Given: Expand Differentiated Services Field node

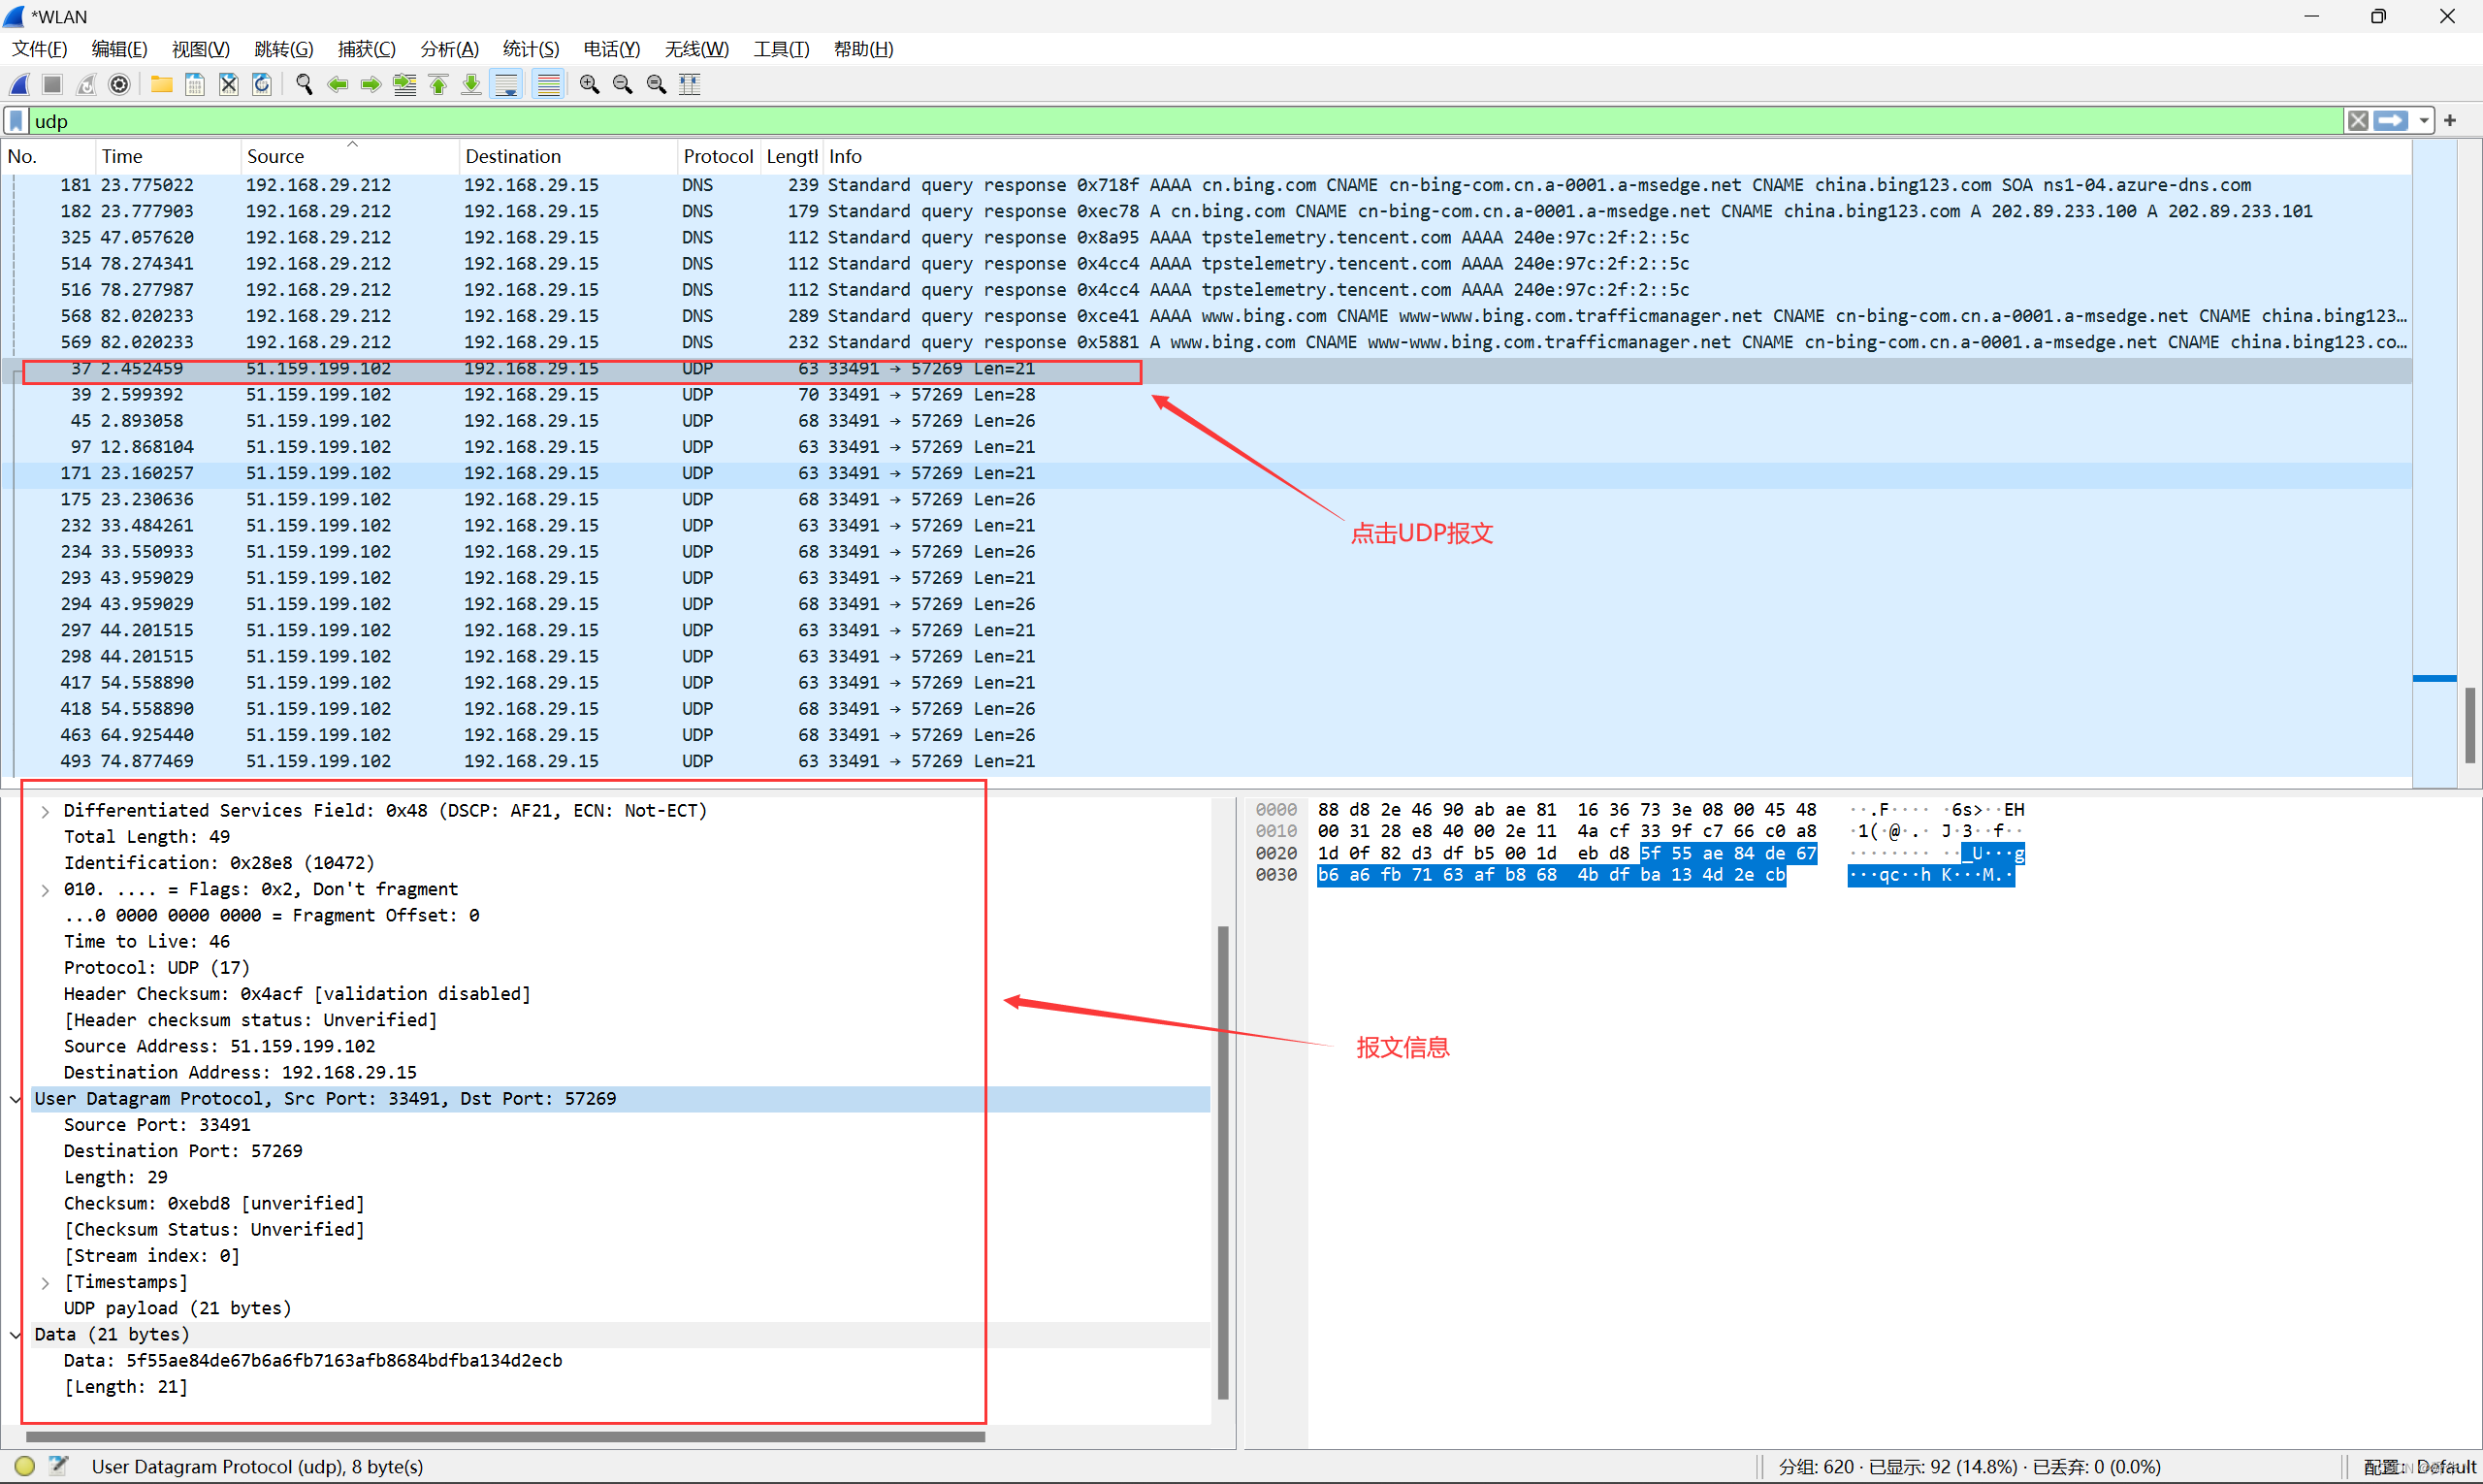Looking at the screenshot, I should coord(45,811).
